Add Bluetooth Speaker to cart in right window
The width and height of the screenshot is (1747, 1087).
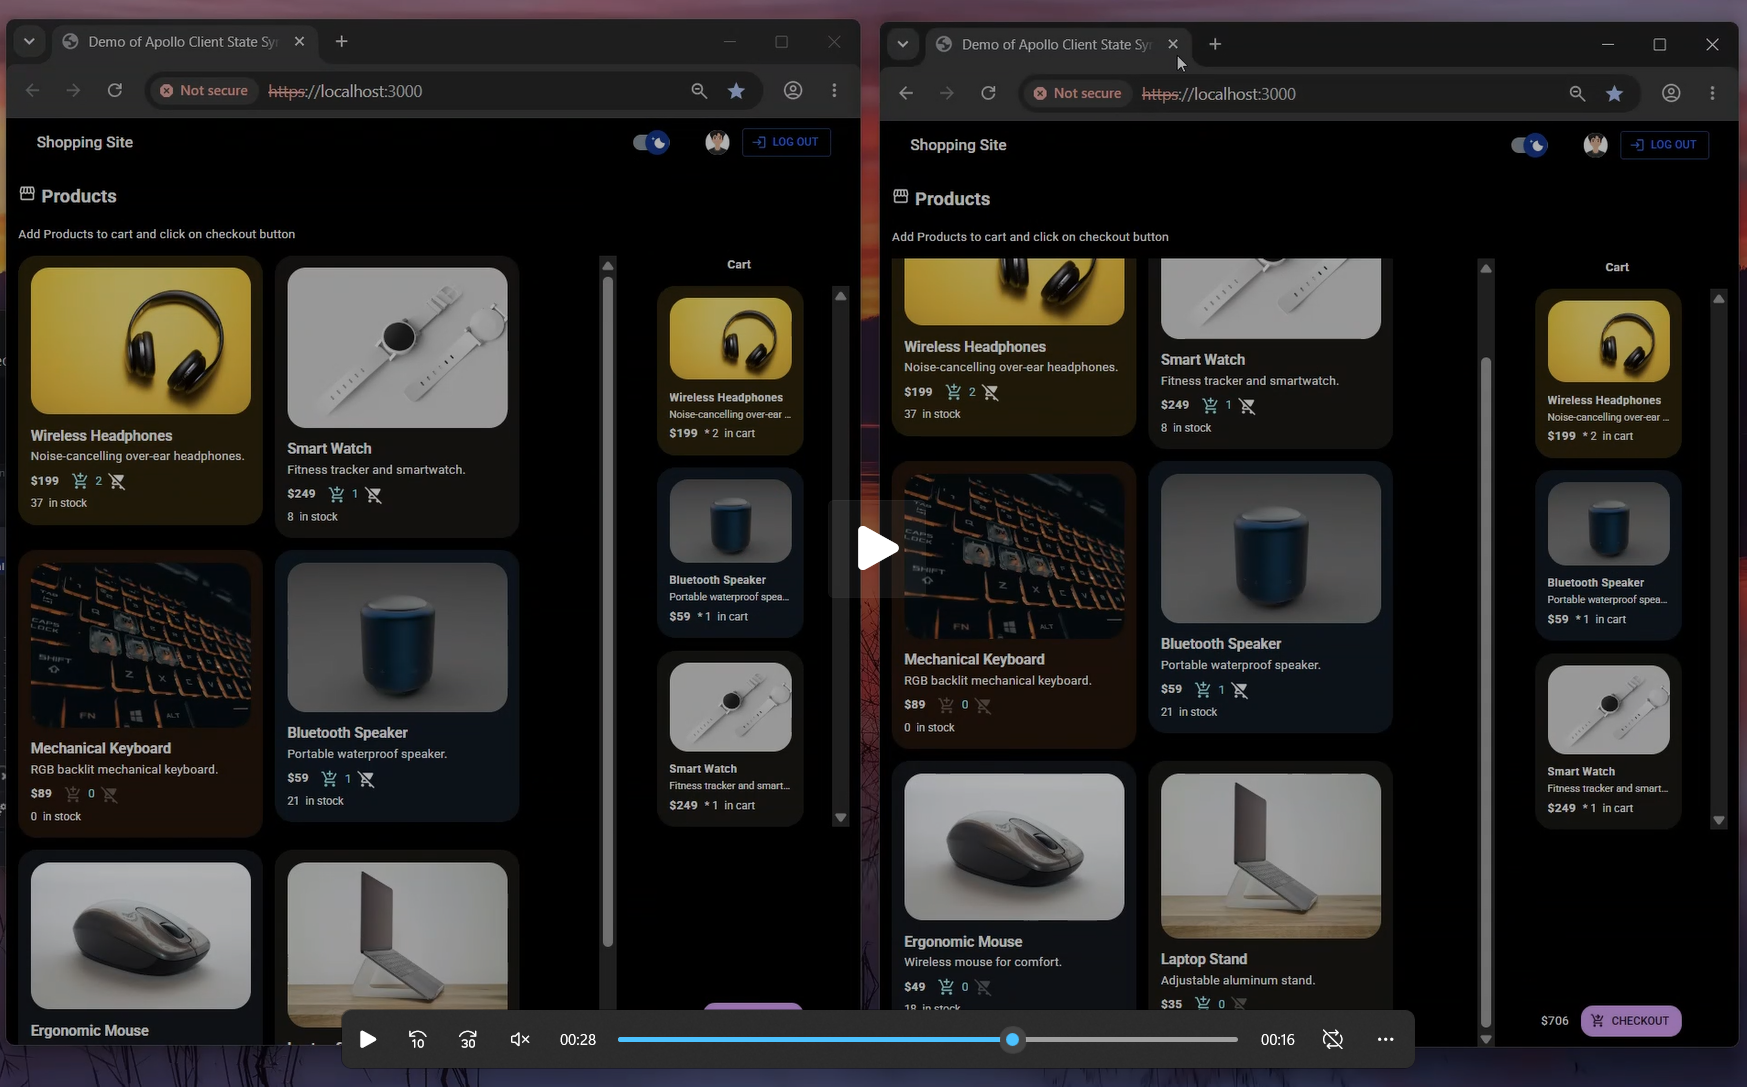pos(1203,689)
